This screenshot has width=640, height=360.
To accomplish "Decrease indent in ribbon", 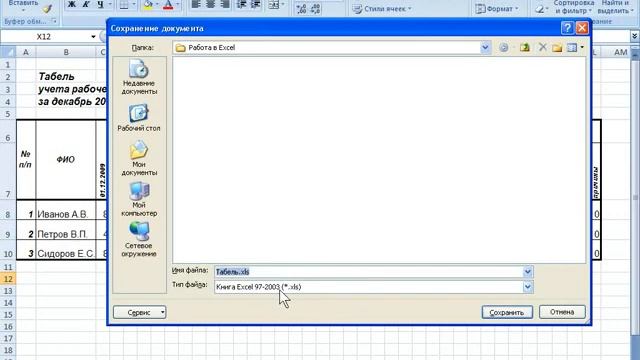I will [242, 4].
